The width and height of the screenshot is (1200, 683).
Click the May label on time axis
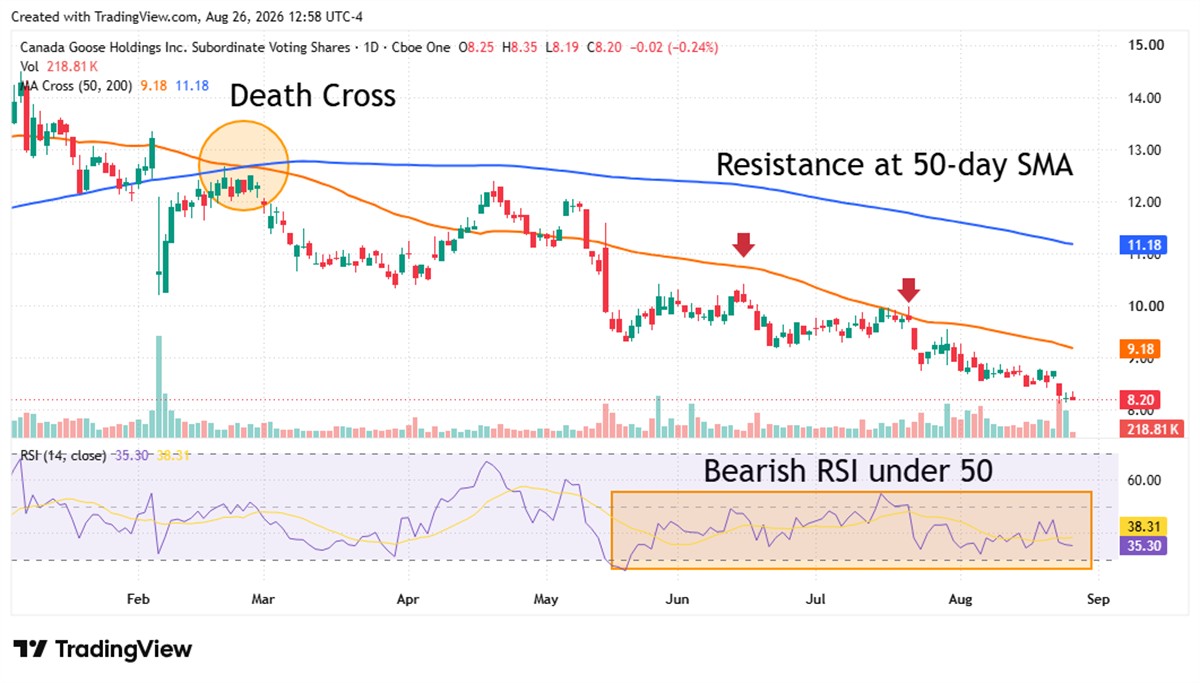click(x=546, y=601)
